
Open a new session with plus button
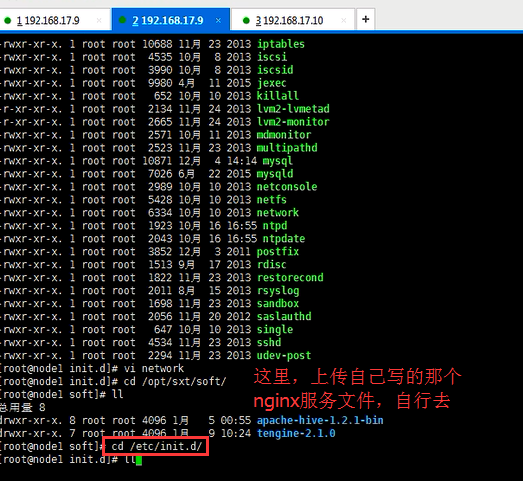pyautogui.click(x=366, y=19)
